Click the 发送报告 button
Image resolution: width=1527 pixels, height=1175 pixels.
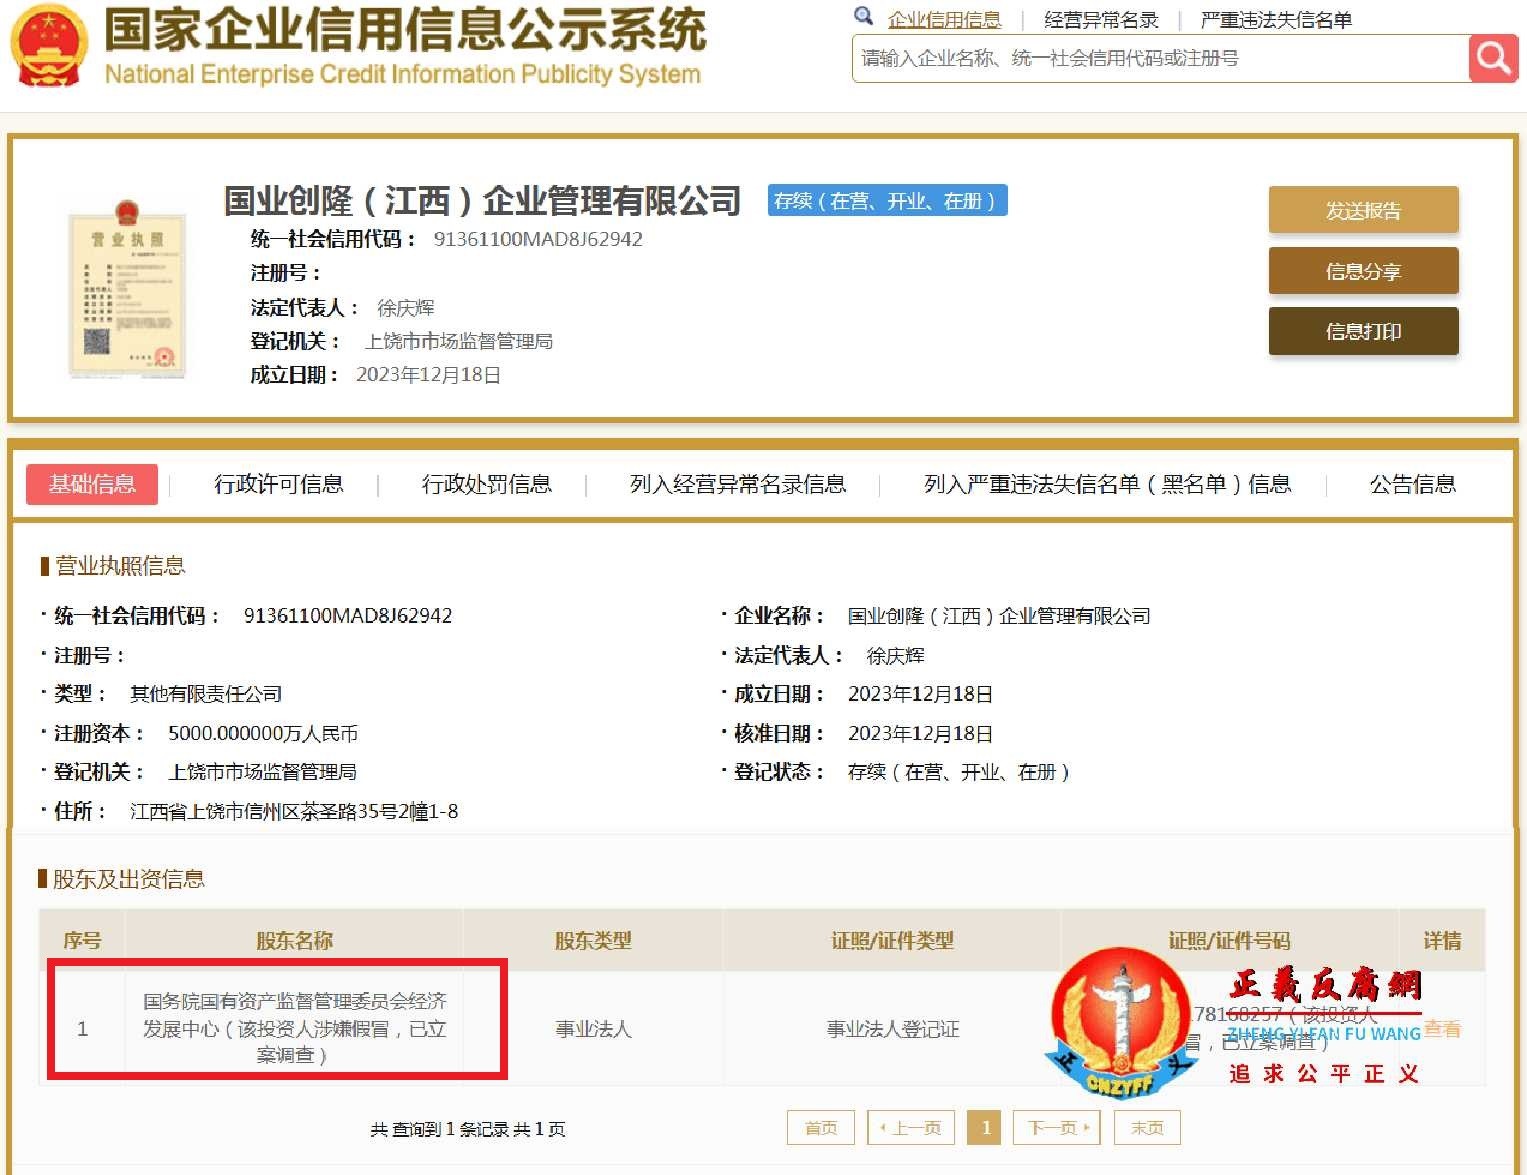(x=1363, y=210)
